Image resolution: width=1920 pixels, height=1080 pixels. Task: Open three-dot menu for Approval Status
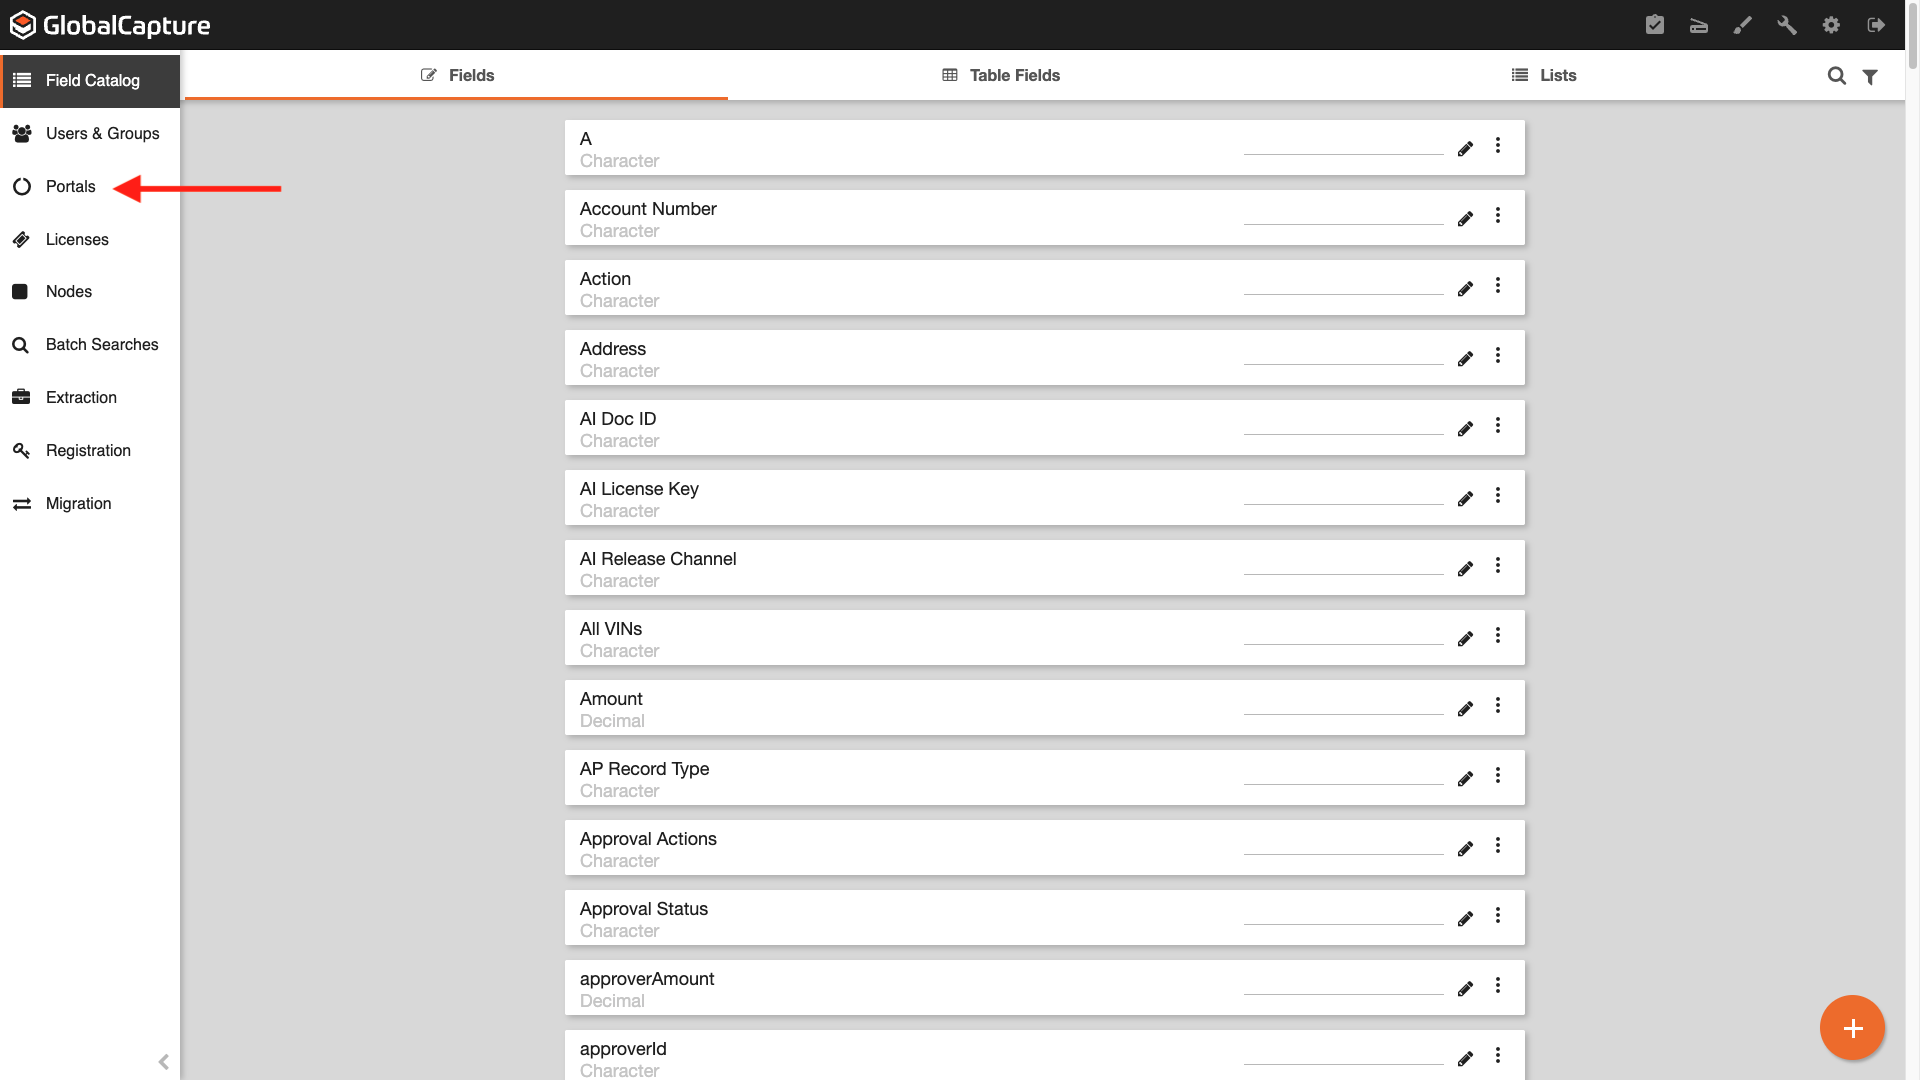[1498, 916]
